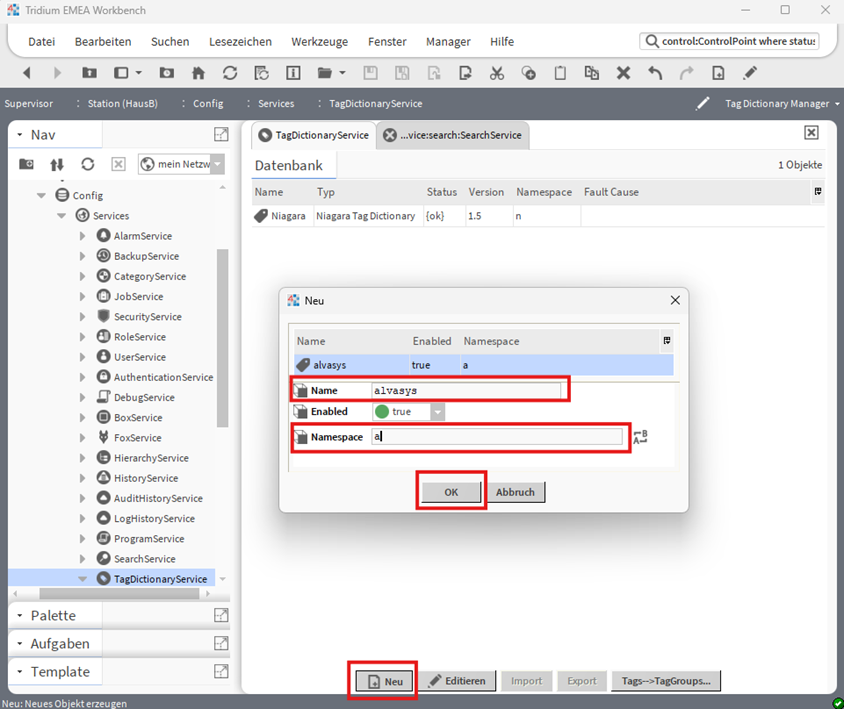Click the Nav tree refresh icon
Image resolution: width=844 pixels, height=709 pixels.
[88, 164]
